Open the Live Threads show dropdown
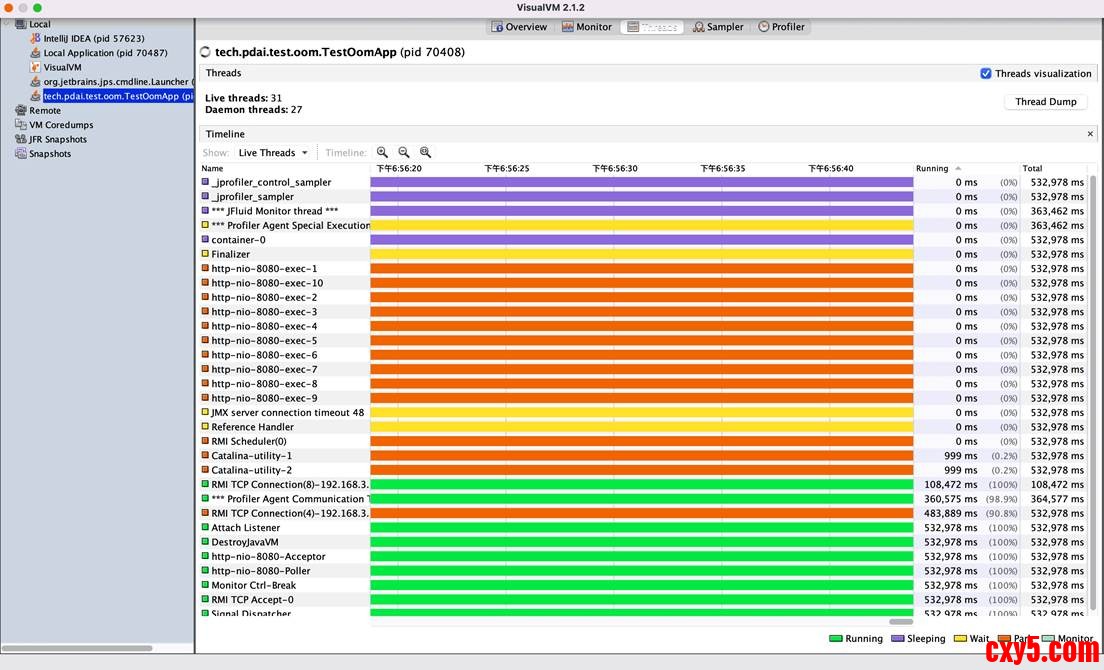This screenshot has height=670, width=1104. [273, 153]
